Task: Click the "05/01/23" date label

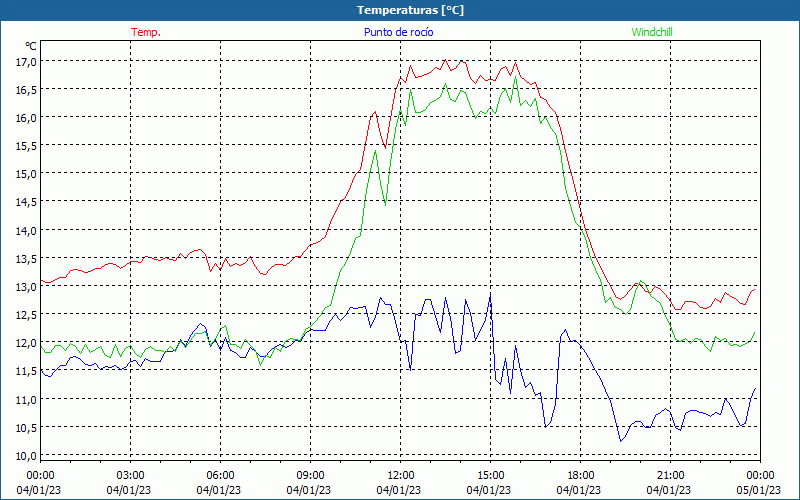Action: pyautogui.click(x=759, y=490)
